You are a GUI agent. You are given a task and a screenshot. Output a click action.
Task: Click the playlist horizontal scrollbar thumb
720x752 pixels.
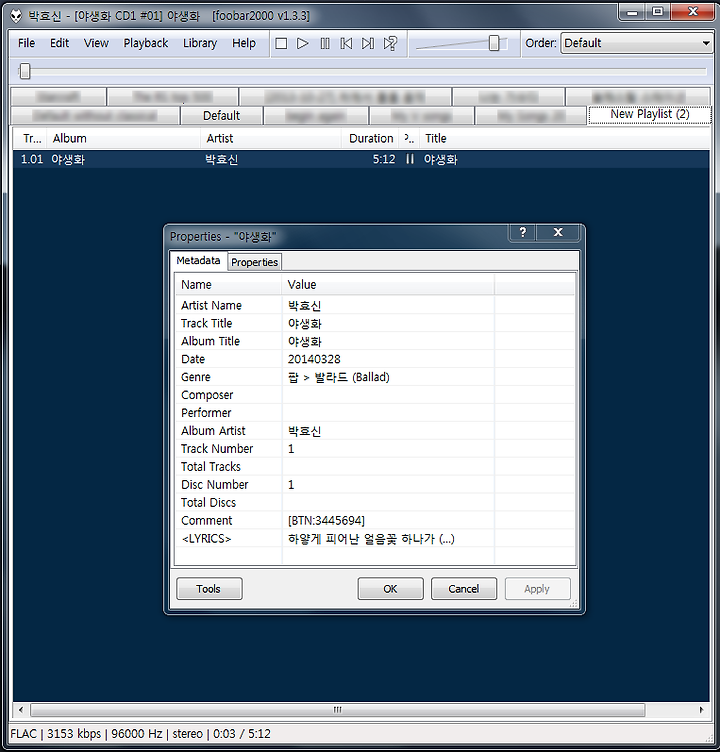[x=338, y=710]
